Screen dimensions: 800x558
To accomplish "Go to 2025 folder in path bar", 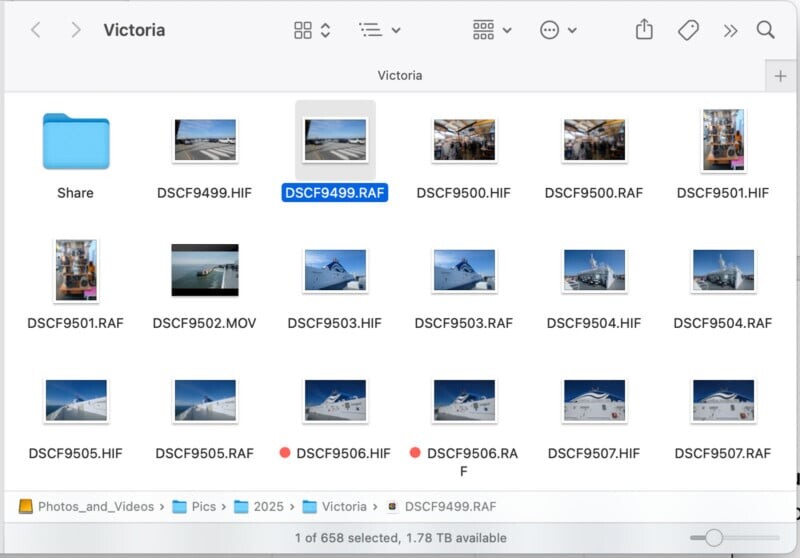I will 267,506.
